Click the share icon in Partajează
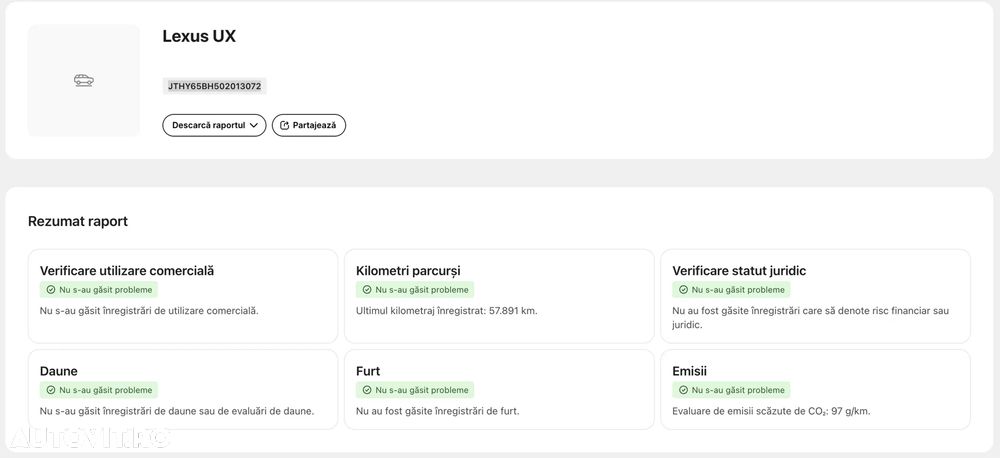The image size is (1000, 458). click(x=285, y=125)
